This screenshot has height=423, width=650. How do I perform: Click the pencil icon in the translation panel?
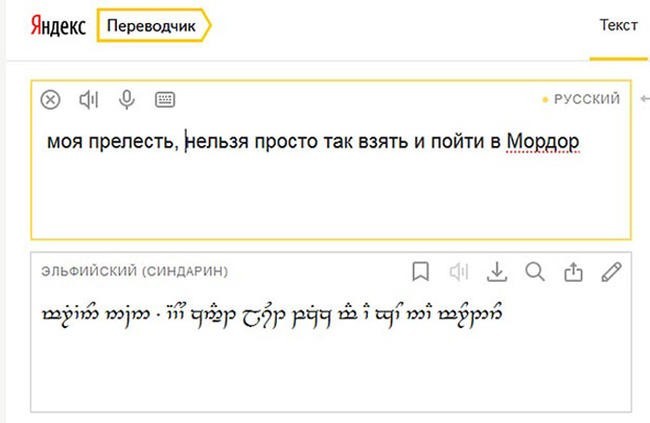click(x=611, y=272)
